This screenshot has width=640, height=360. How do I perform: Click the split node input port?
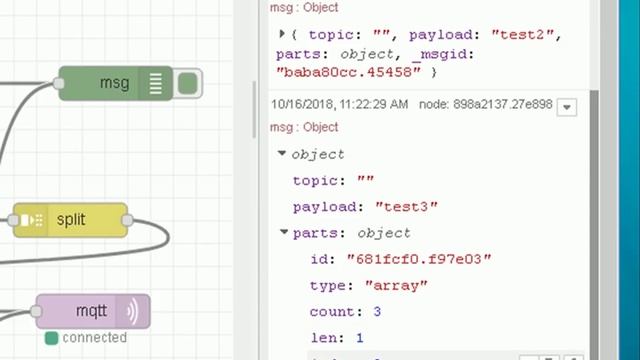tap(13, 220)
